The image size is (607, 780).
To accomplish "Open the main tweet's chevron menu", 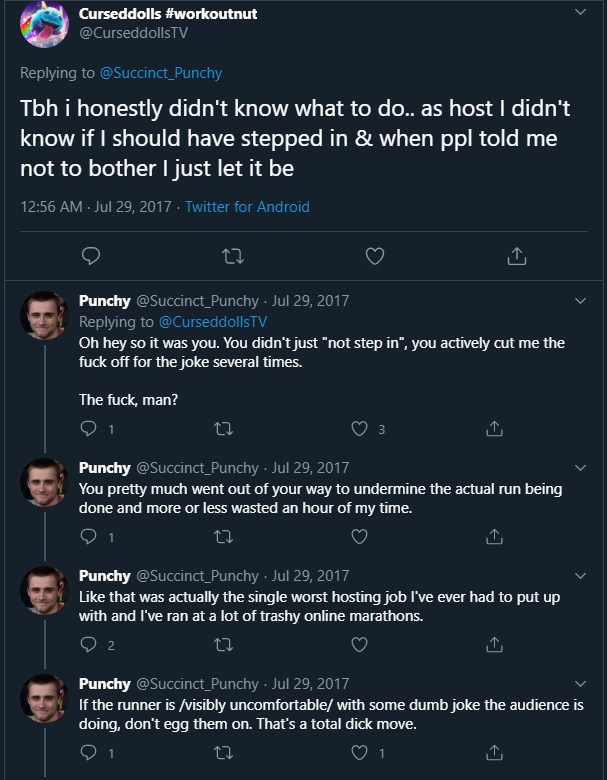I will point(581,13).
